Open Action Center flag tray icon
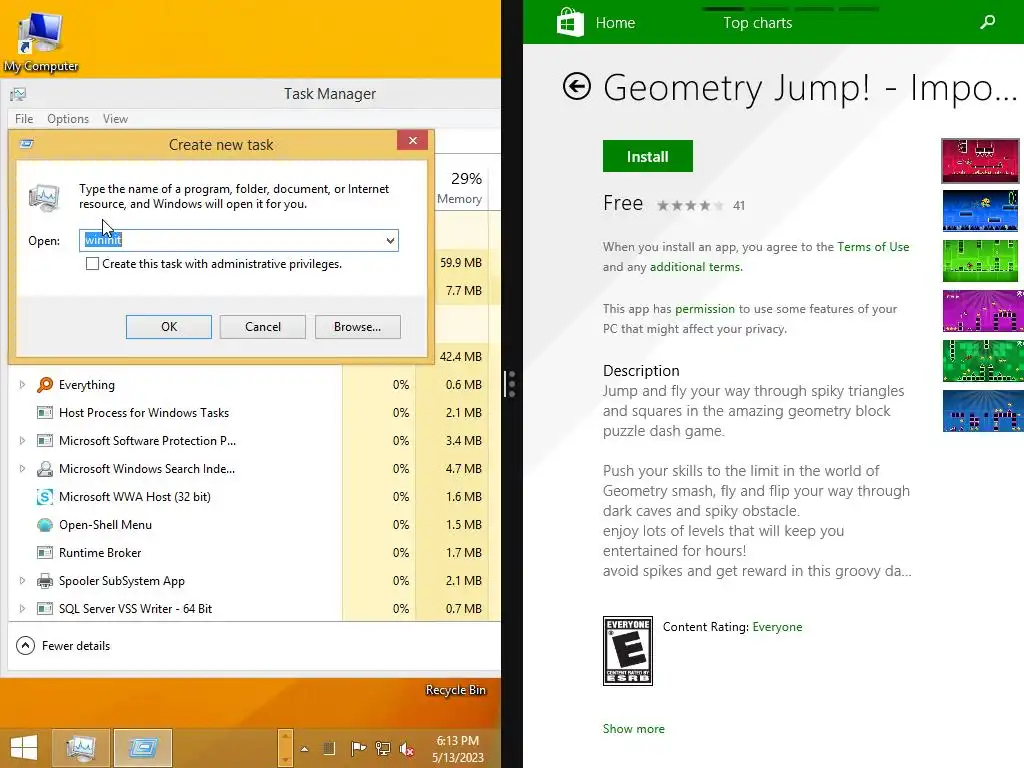 point(358,748)
